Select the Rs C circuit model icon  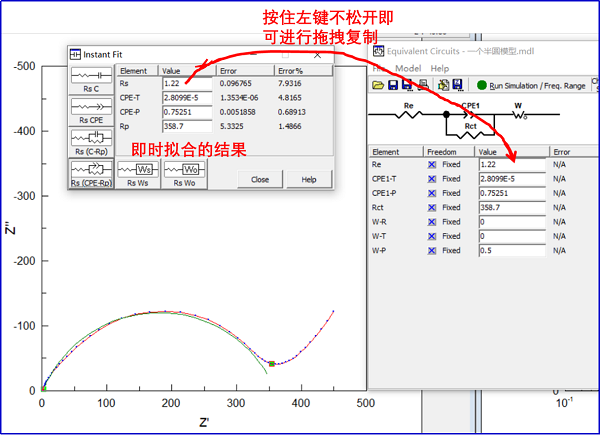coord(91,79)
